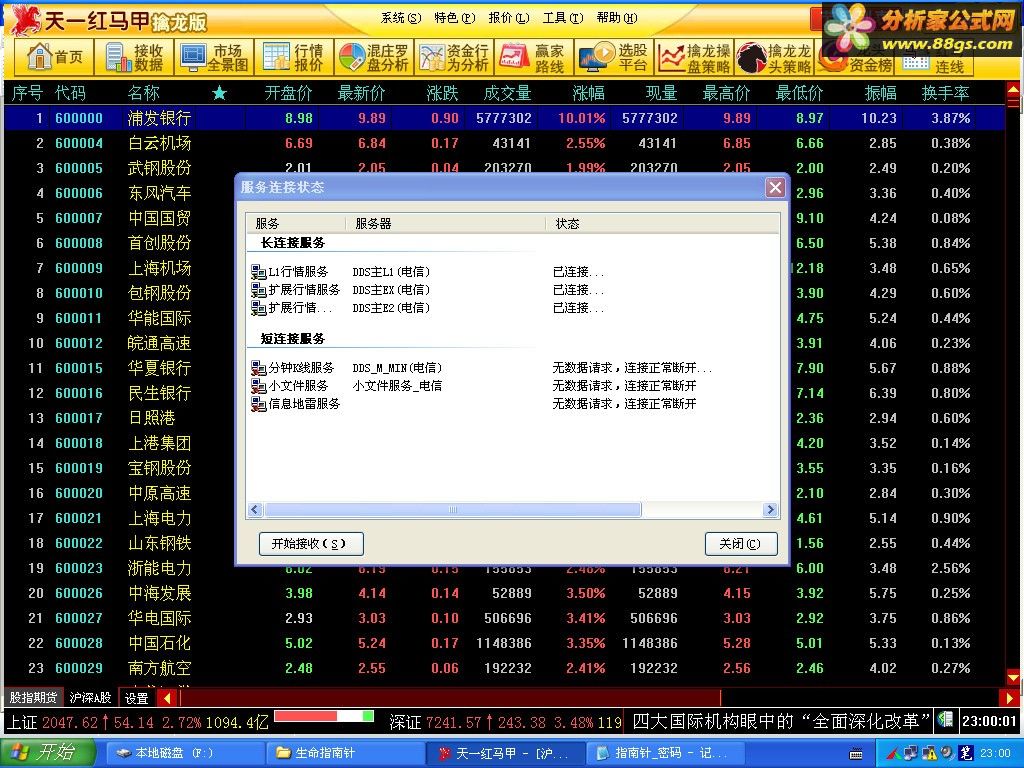Click the 深证 7241.57 index status entry

[x=505, y=722]
